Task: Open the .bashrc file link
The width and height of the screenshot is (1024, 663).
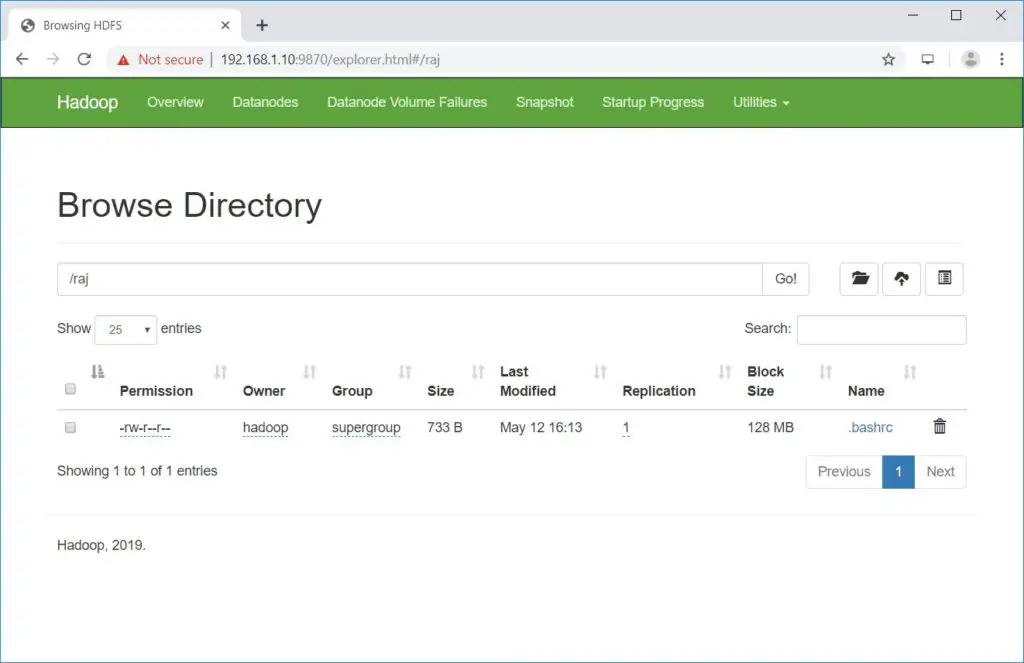Action: (x=870, y=427)
